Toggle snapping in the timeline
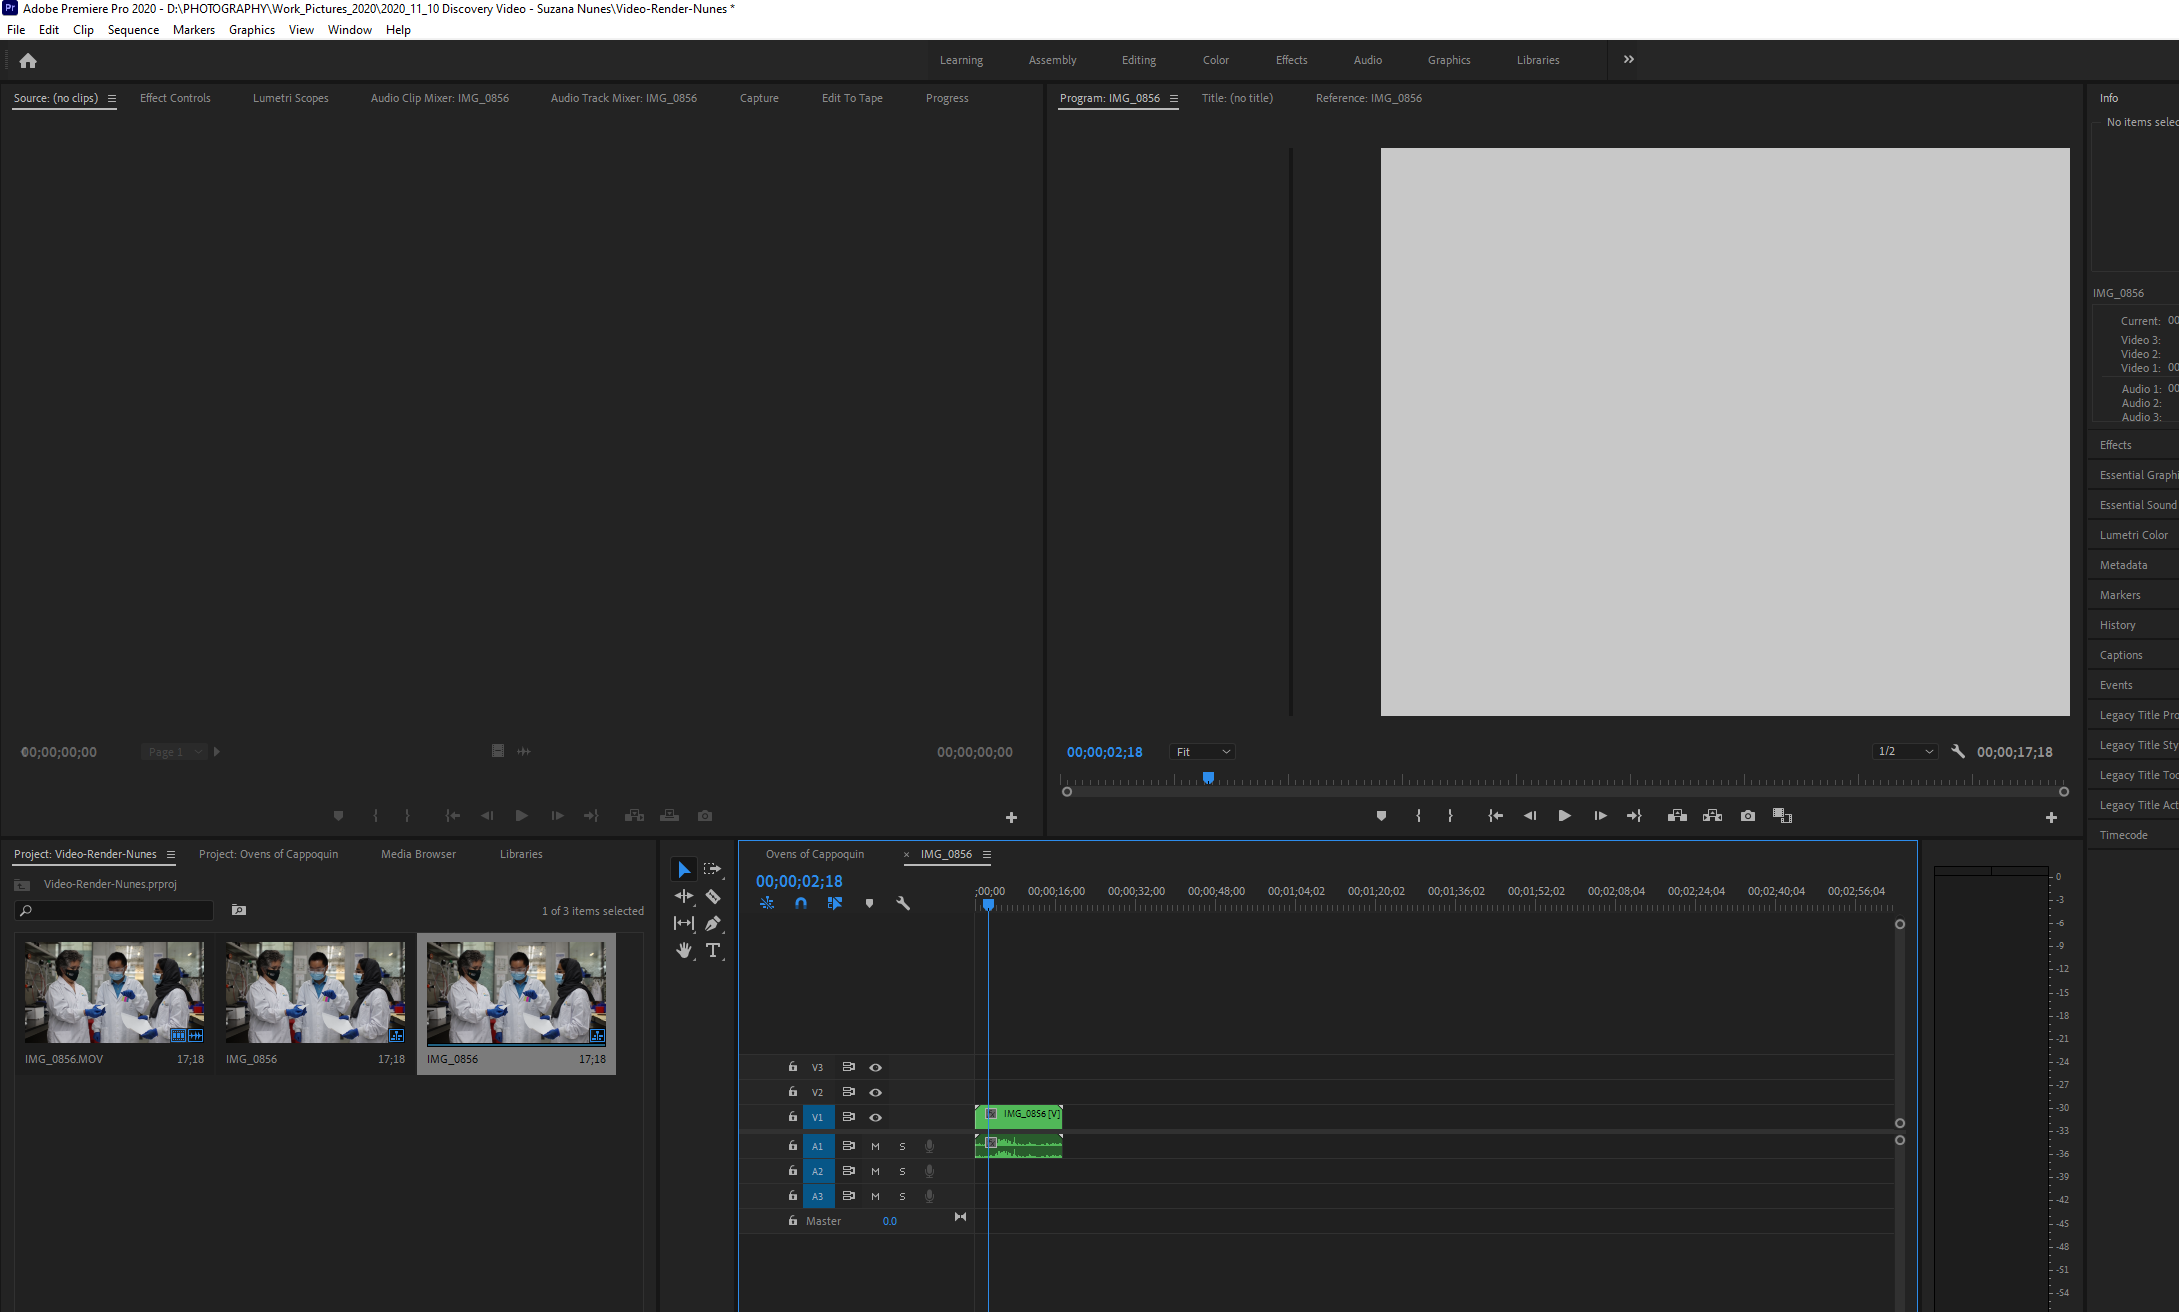Image resolution: width=2179 pixels, height=1312 pixels. (x=801, y=903)
